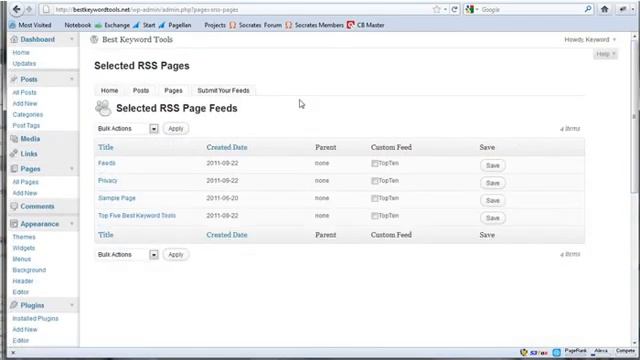The width and height of the screenshot is (640, 360).
Task: Switch to Submit Your Feeds tab
Action: (223, 90)
